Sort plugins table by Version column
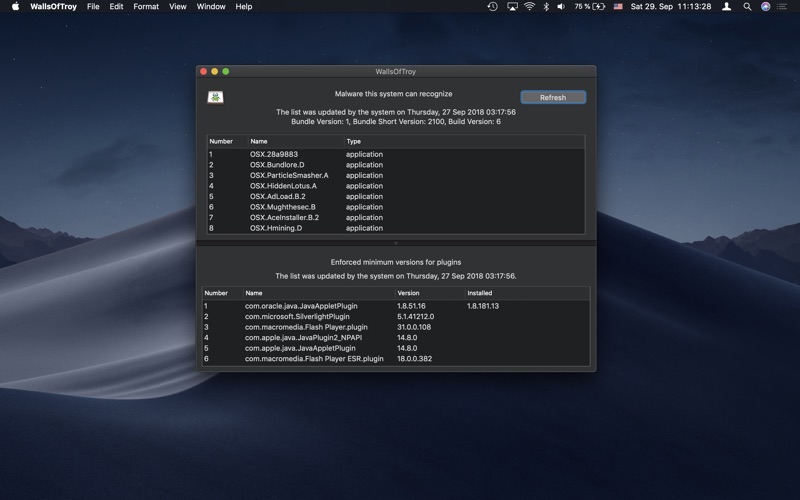The height and width of the screenshot is (500, 800). [430, 293]
